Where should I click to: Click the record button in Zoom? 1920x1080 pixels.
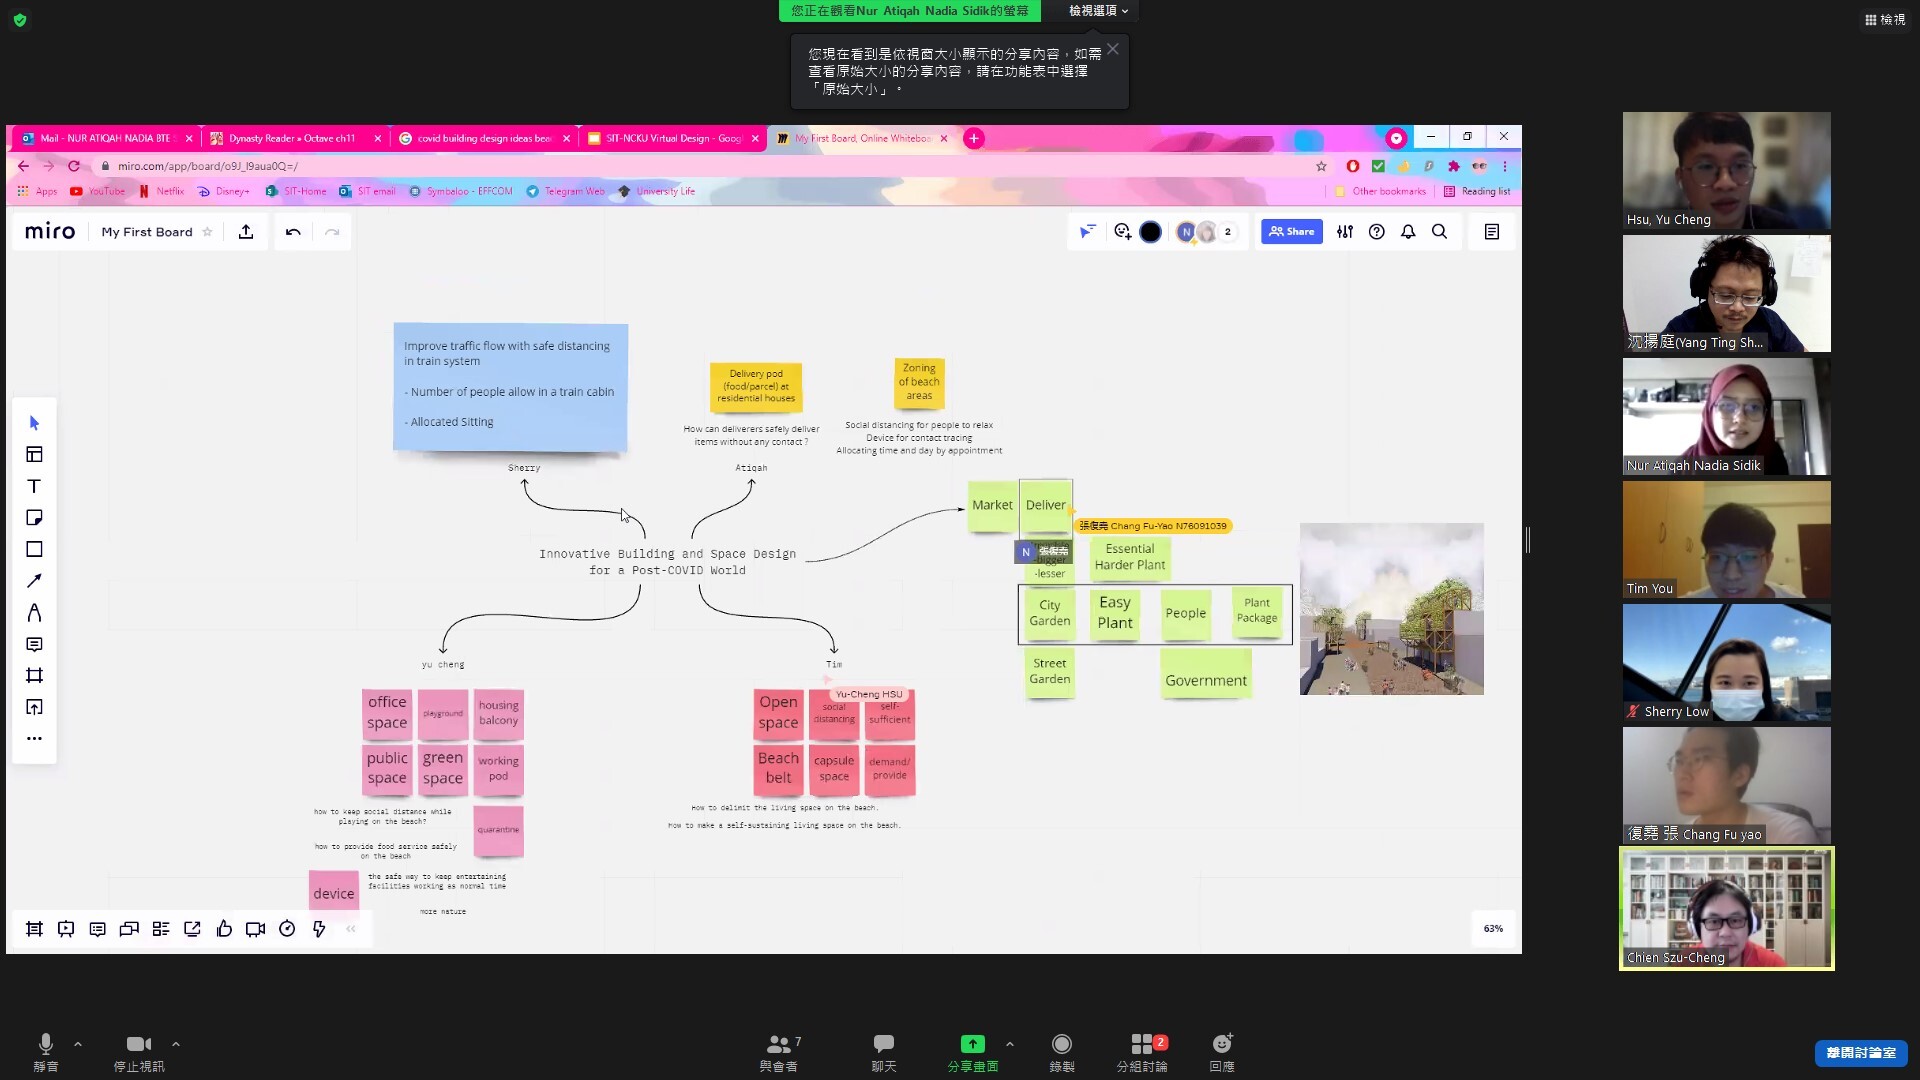pos(1062,1052)
